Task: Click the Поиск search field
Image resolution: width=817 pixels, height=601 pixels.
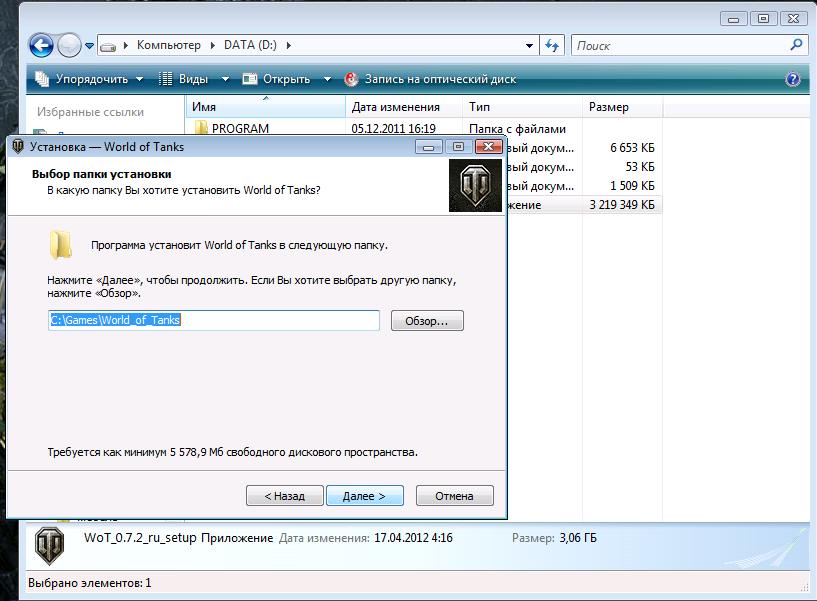Action: click(x=680, y=46)
